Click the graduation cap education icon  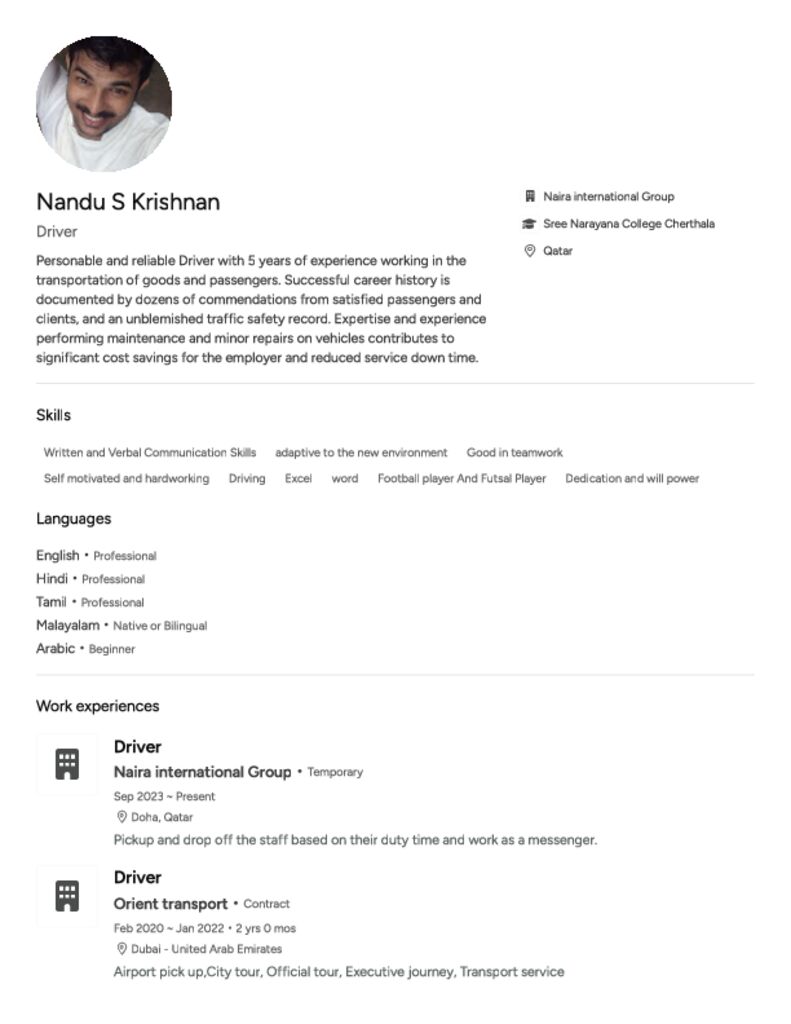click(x=529, y=224)
